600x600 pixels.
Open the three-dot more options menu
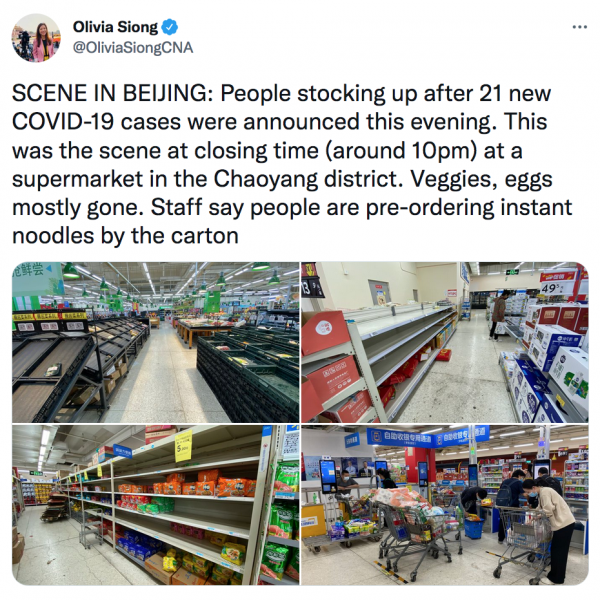[x=579, y=27]
